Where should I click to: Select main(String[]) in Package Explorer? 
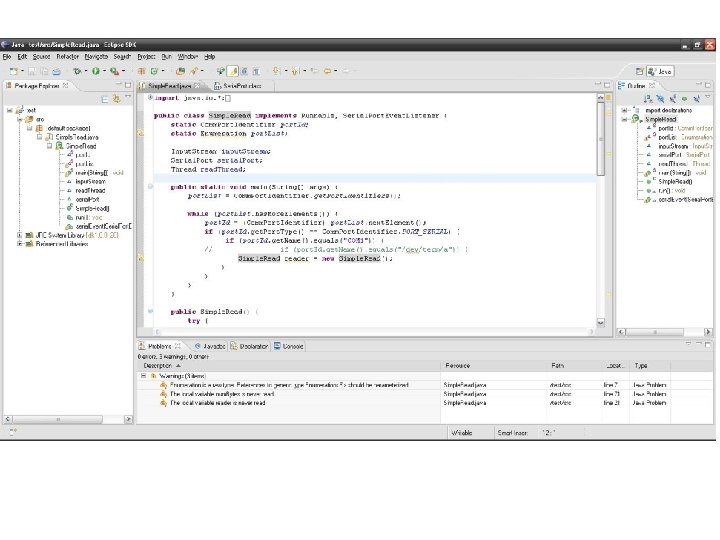coord(88,173)
